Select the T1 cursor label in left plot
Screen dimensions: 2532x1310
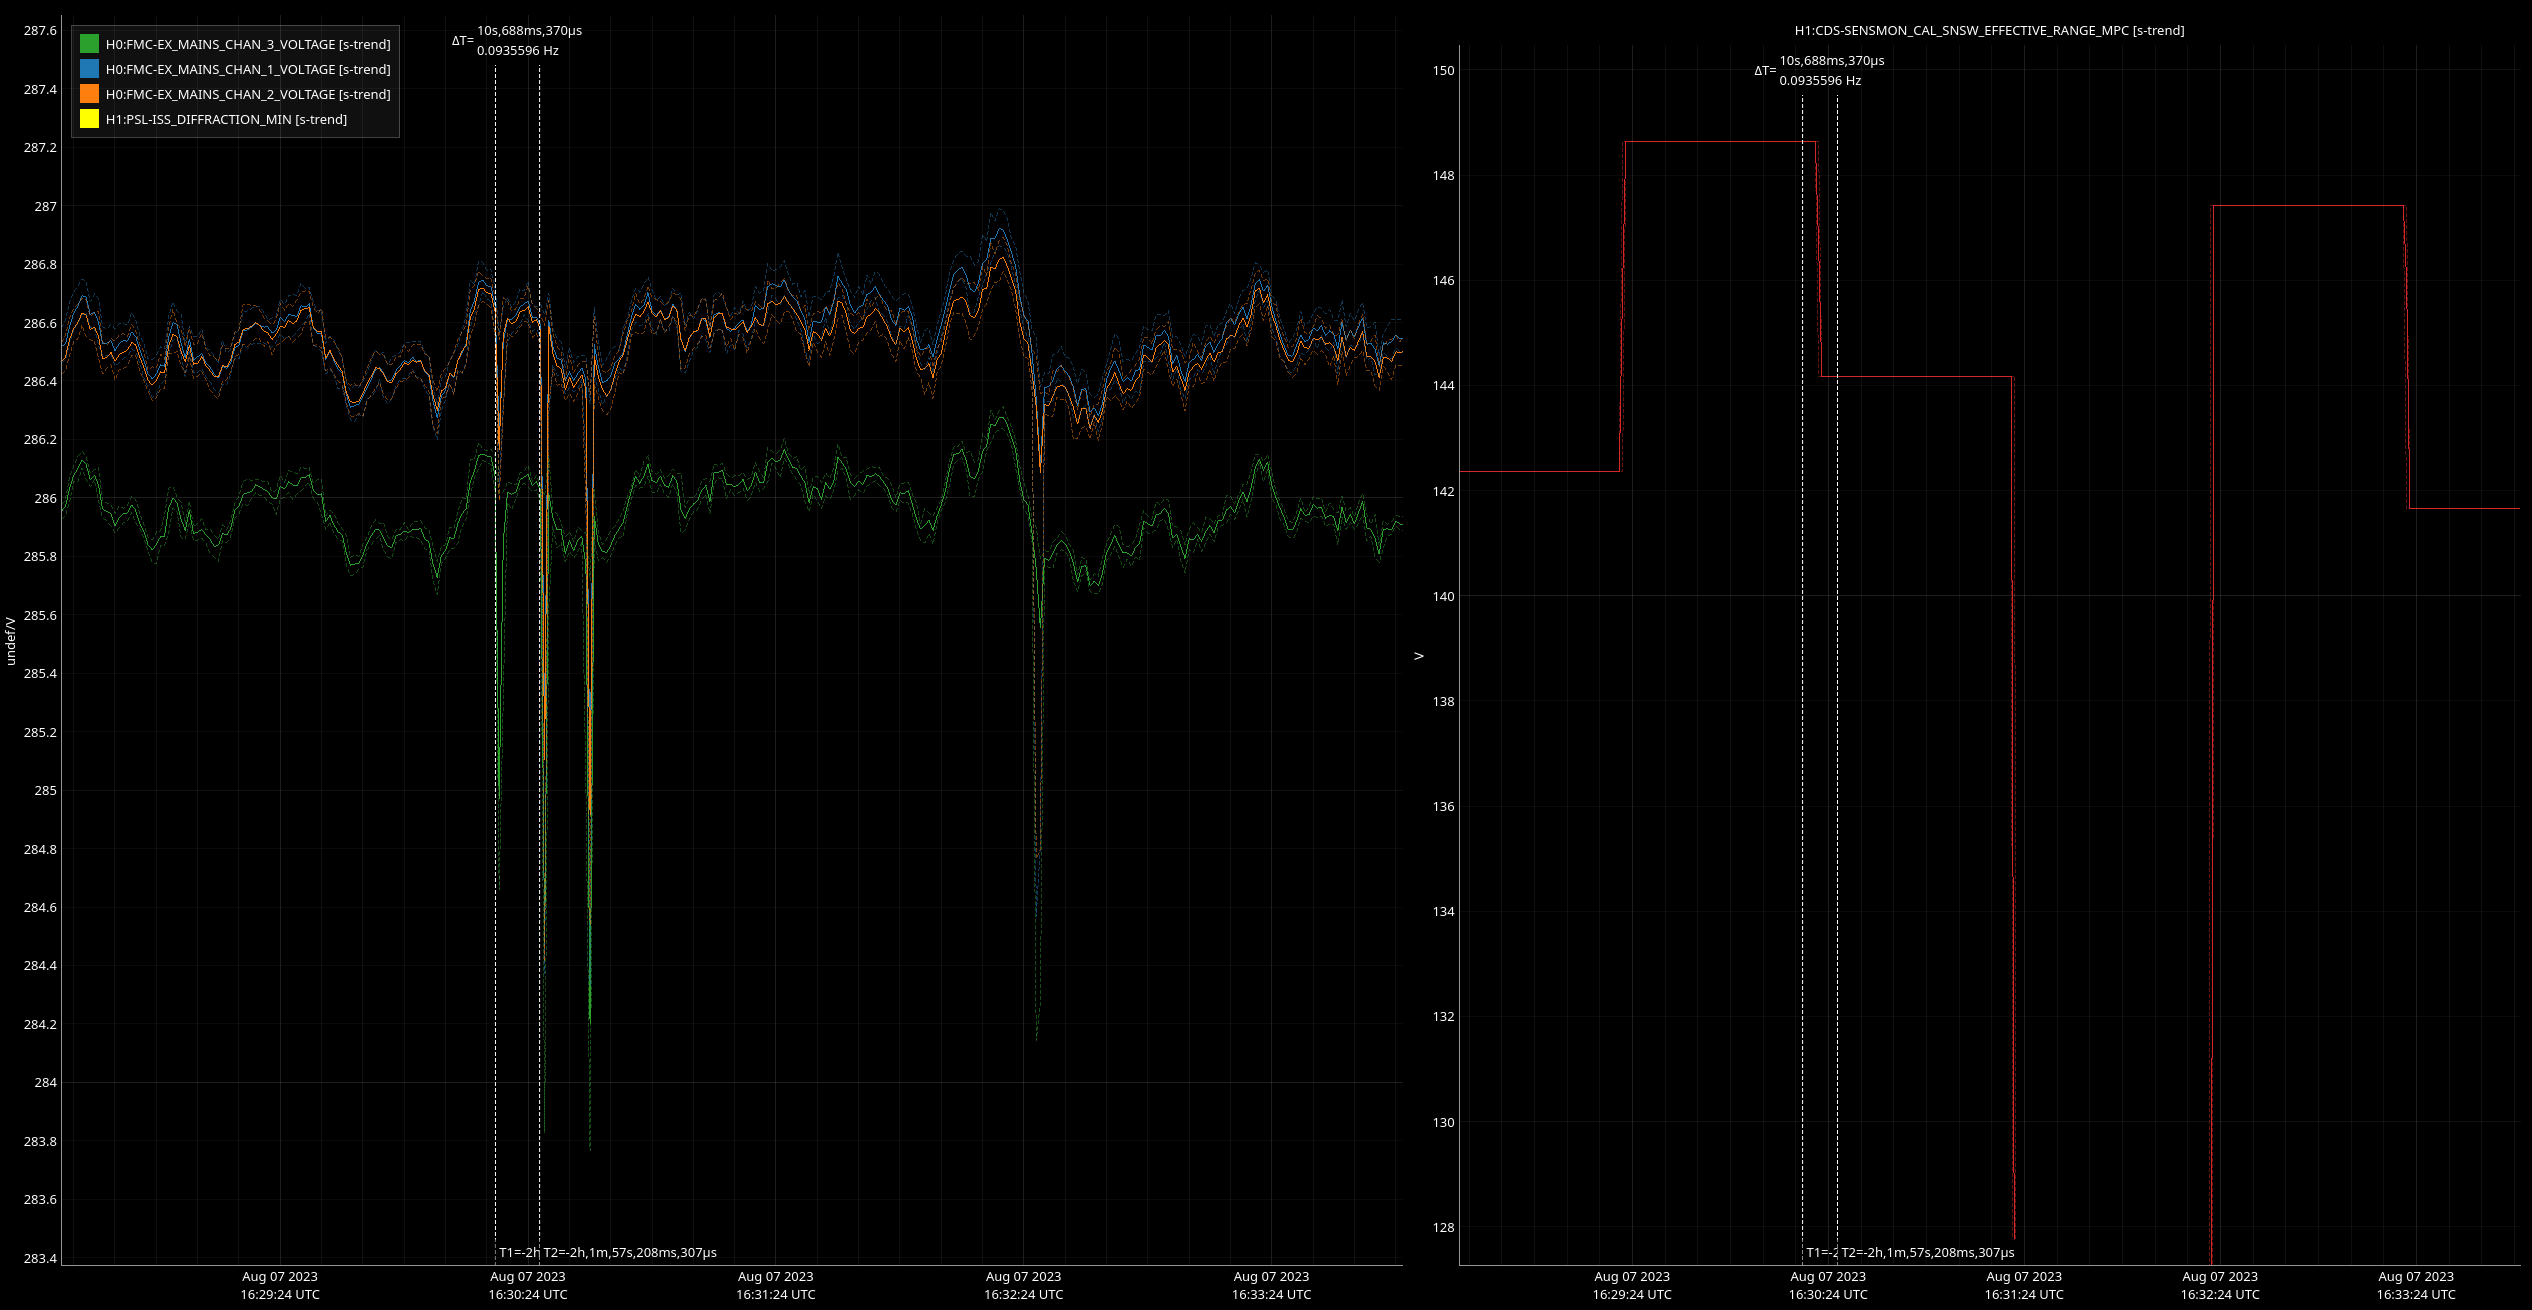click(x=518, y=1252)
